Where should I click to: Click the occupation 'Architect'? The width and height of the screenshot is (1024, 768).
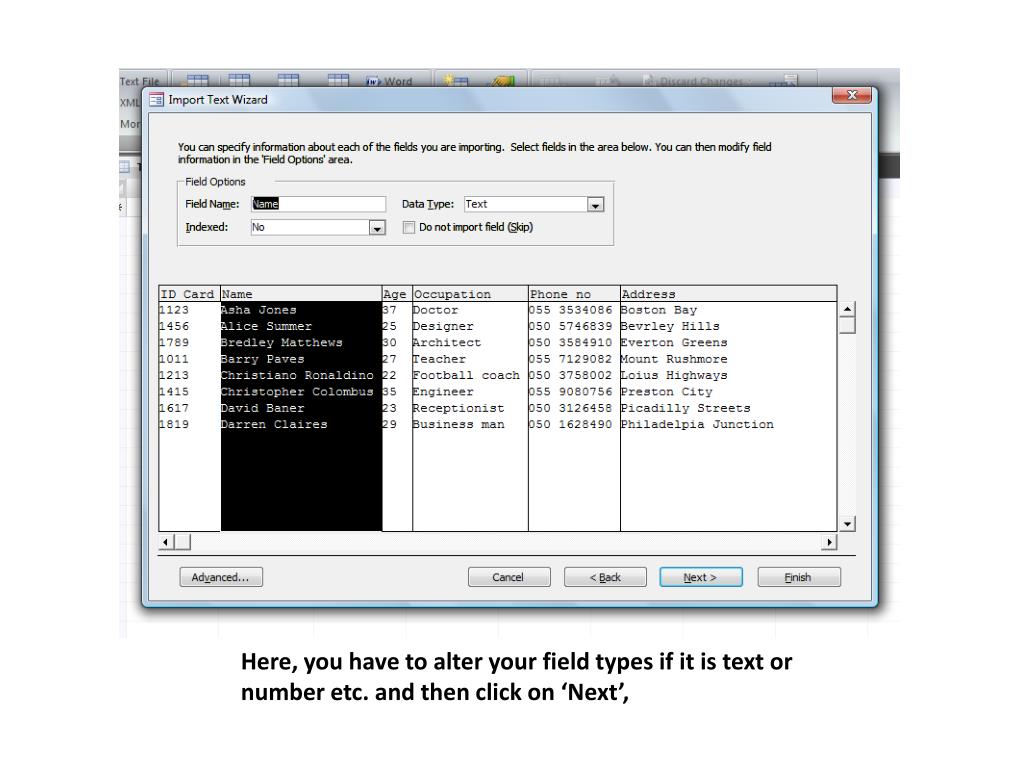[x=447, y=343]
